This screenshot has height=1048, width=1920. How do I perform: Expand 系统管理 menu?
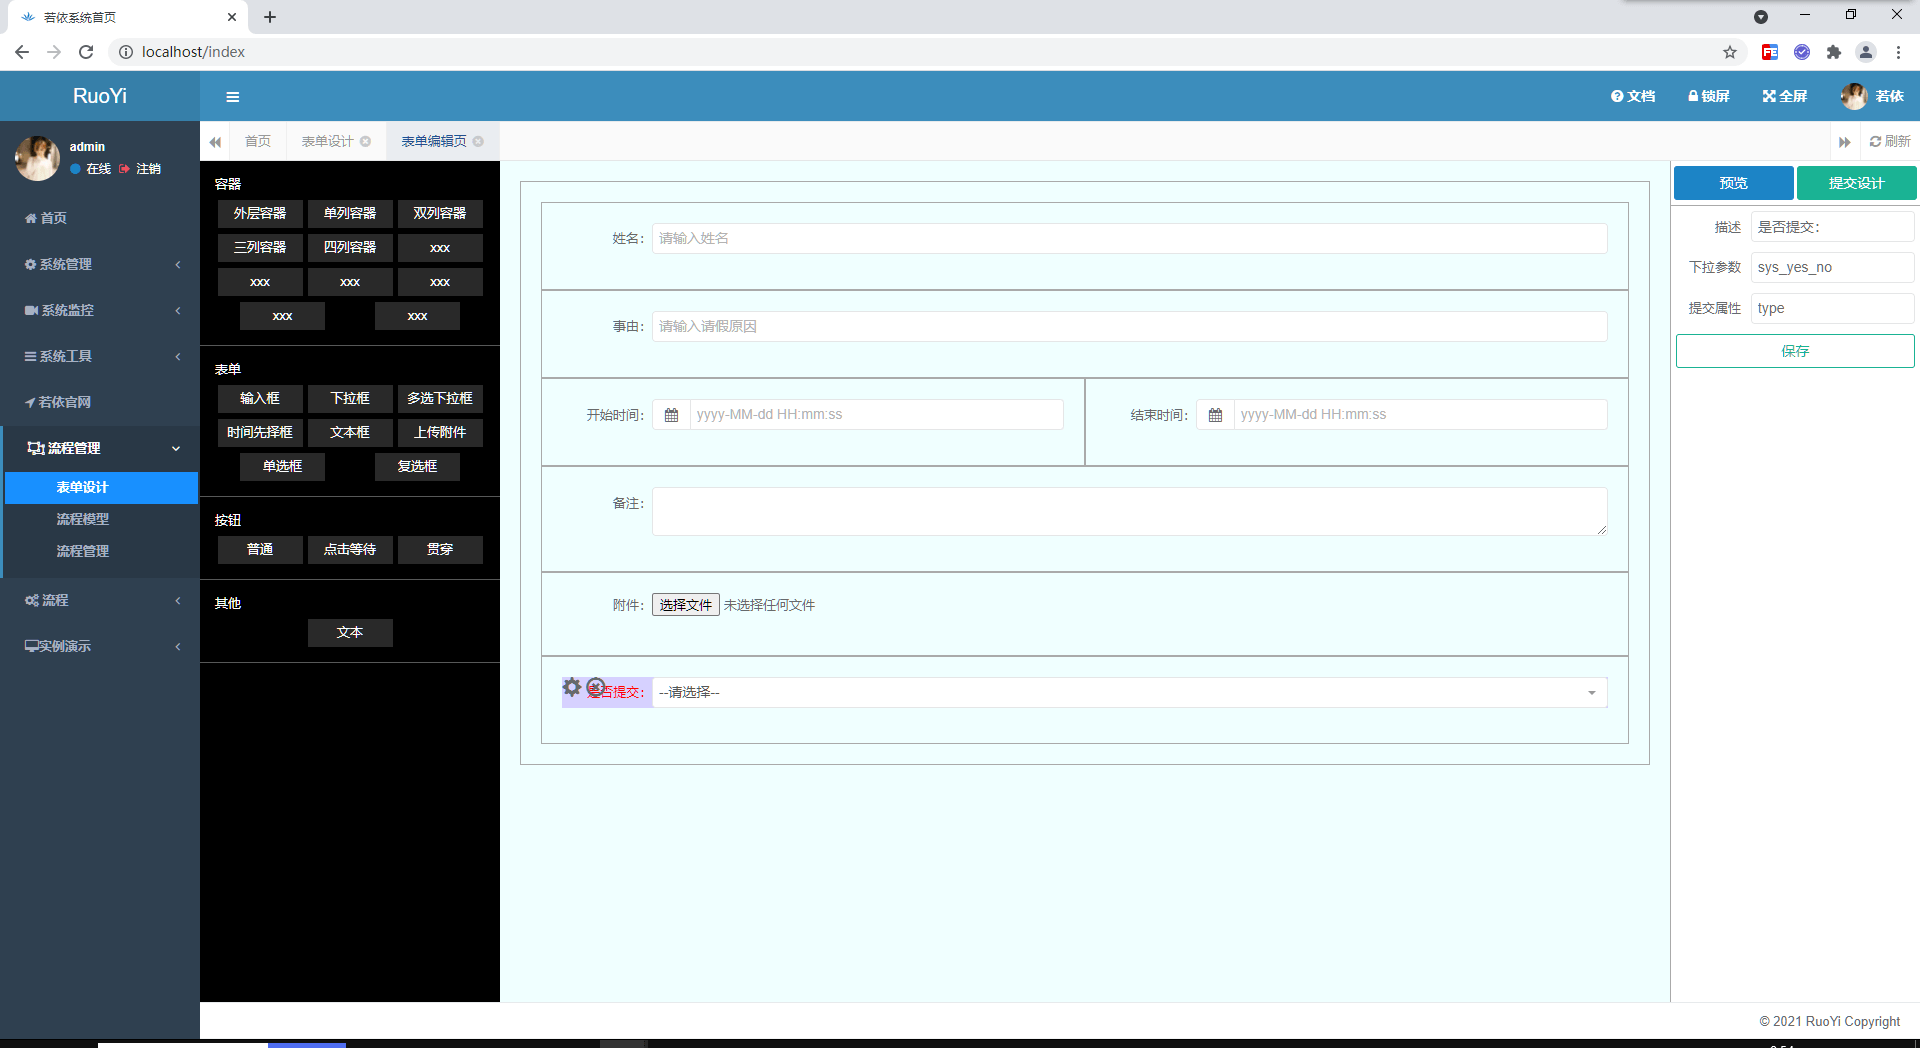(x=100, y=264)
